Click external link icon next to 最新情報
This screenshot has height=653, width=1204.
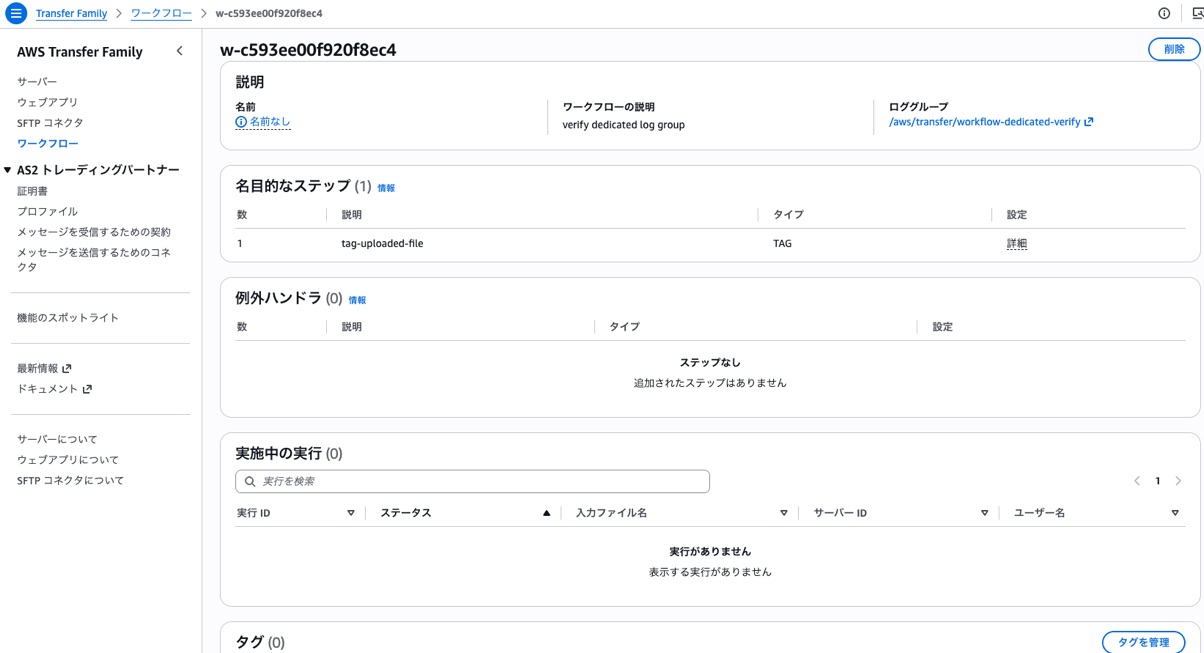pos(67,369)
